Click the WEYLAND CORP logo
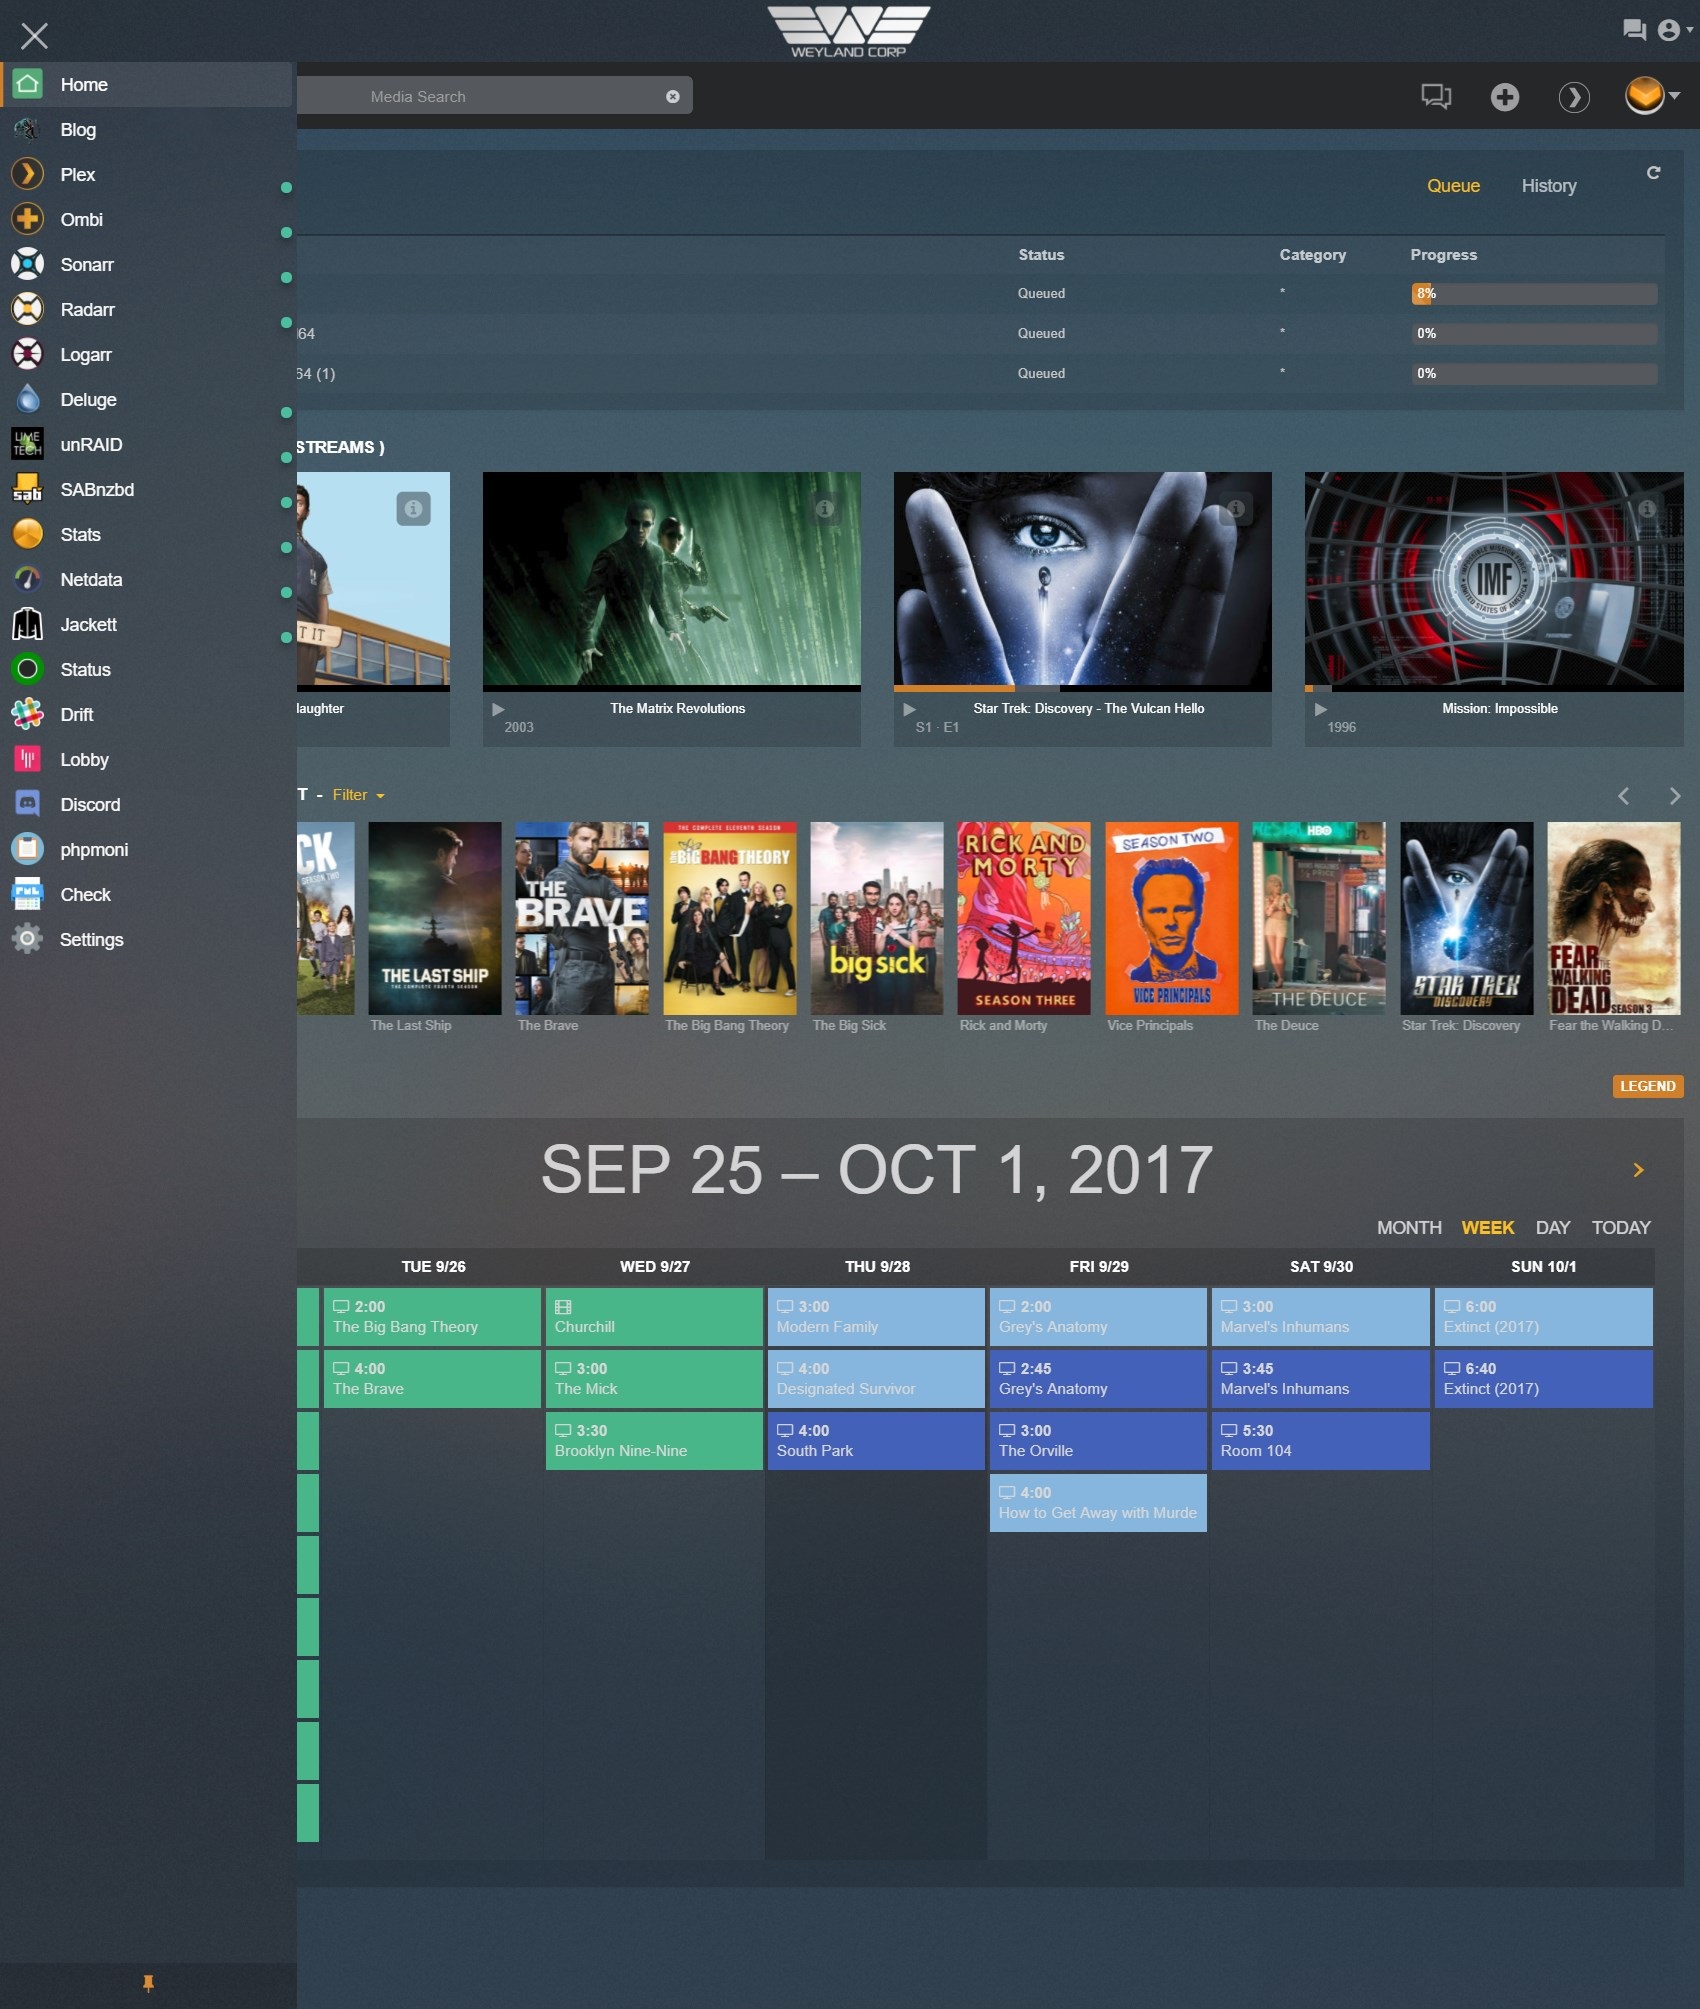The height and width of the screenshot is (2009, 1700). tap(849, 31)
